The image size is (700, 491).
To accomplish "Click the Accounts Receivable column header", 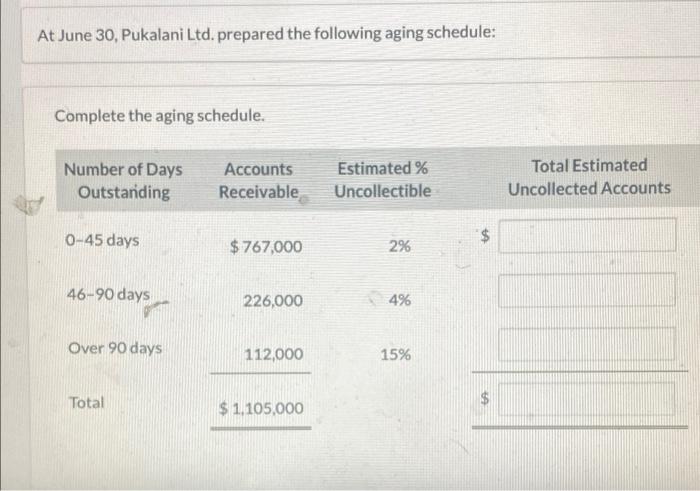I will click(x=259, y=180).
